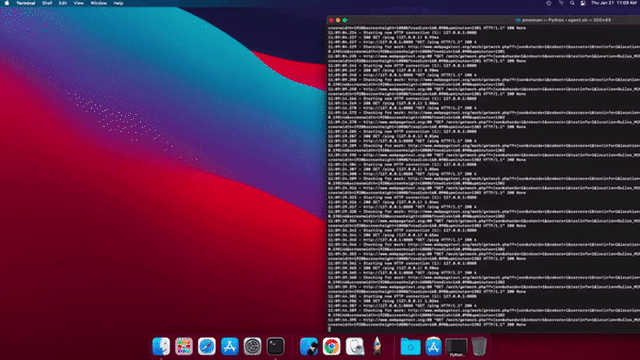Open Disk Utility stethoscope icon in Dock
Screen dimensions: 640x360
point(355,347)
